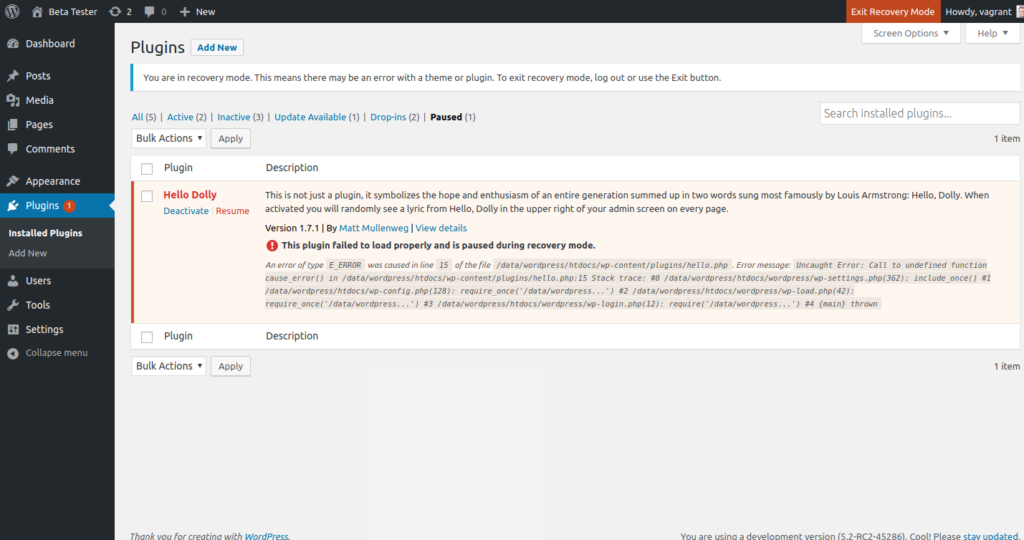The height and width of the screenshot is (540, 1024).
Task: Click the Collapse menu arrow icon
Action: [x=13, y=353]
